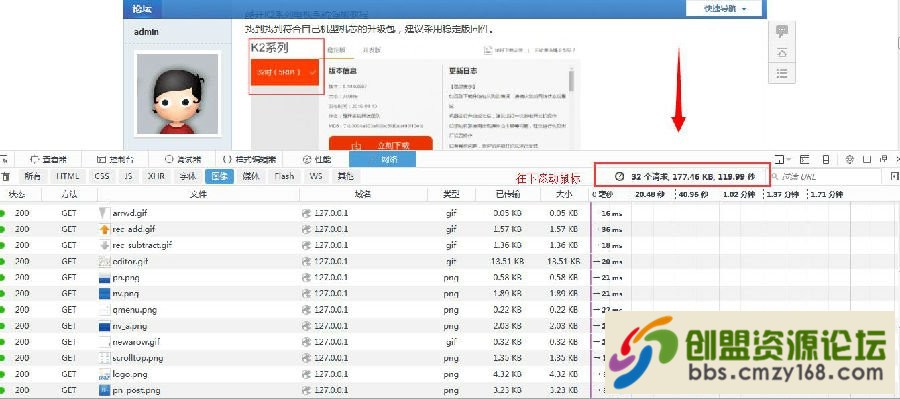Click the logo.png file thumbnail icon
This screenshot has width=900, height=399.
[x=104, y=374]
